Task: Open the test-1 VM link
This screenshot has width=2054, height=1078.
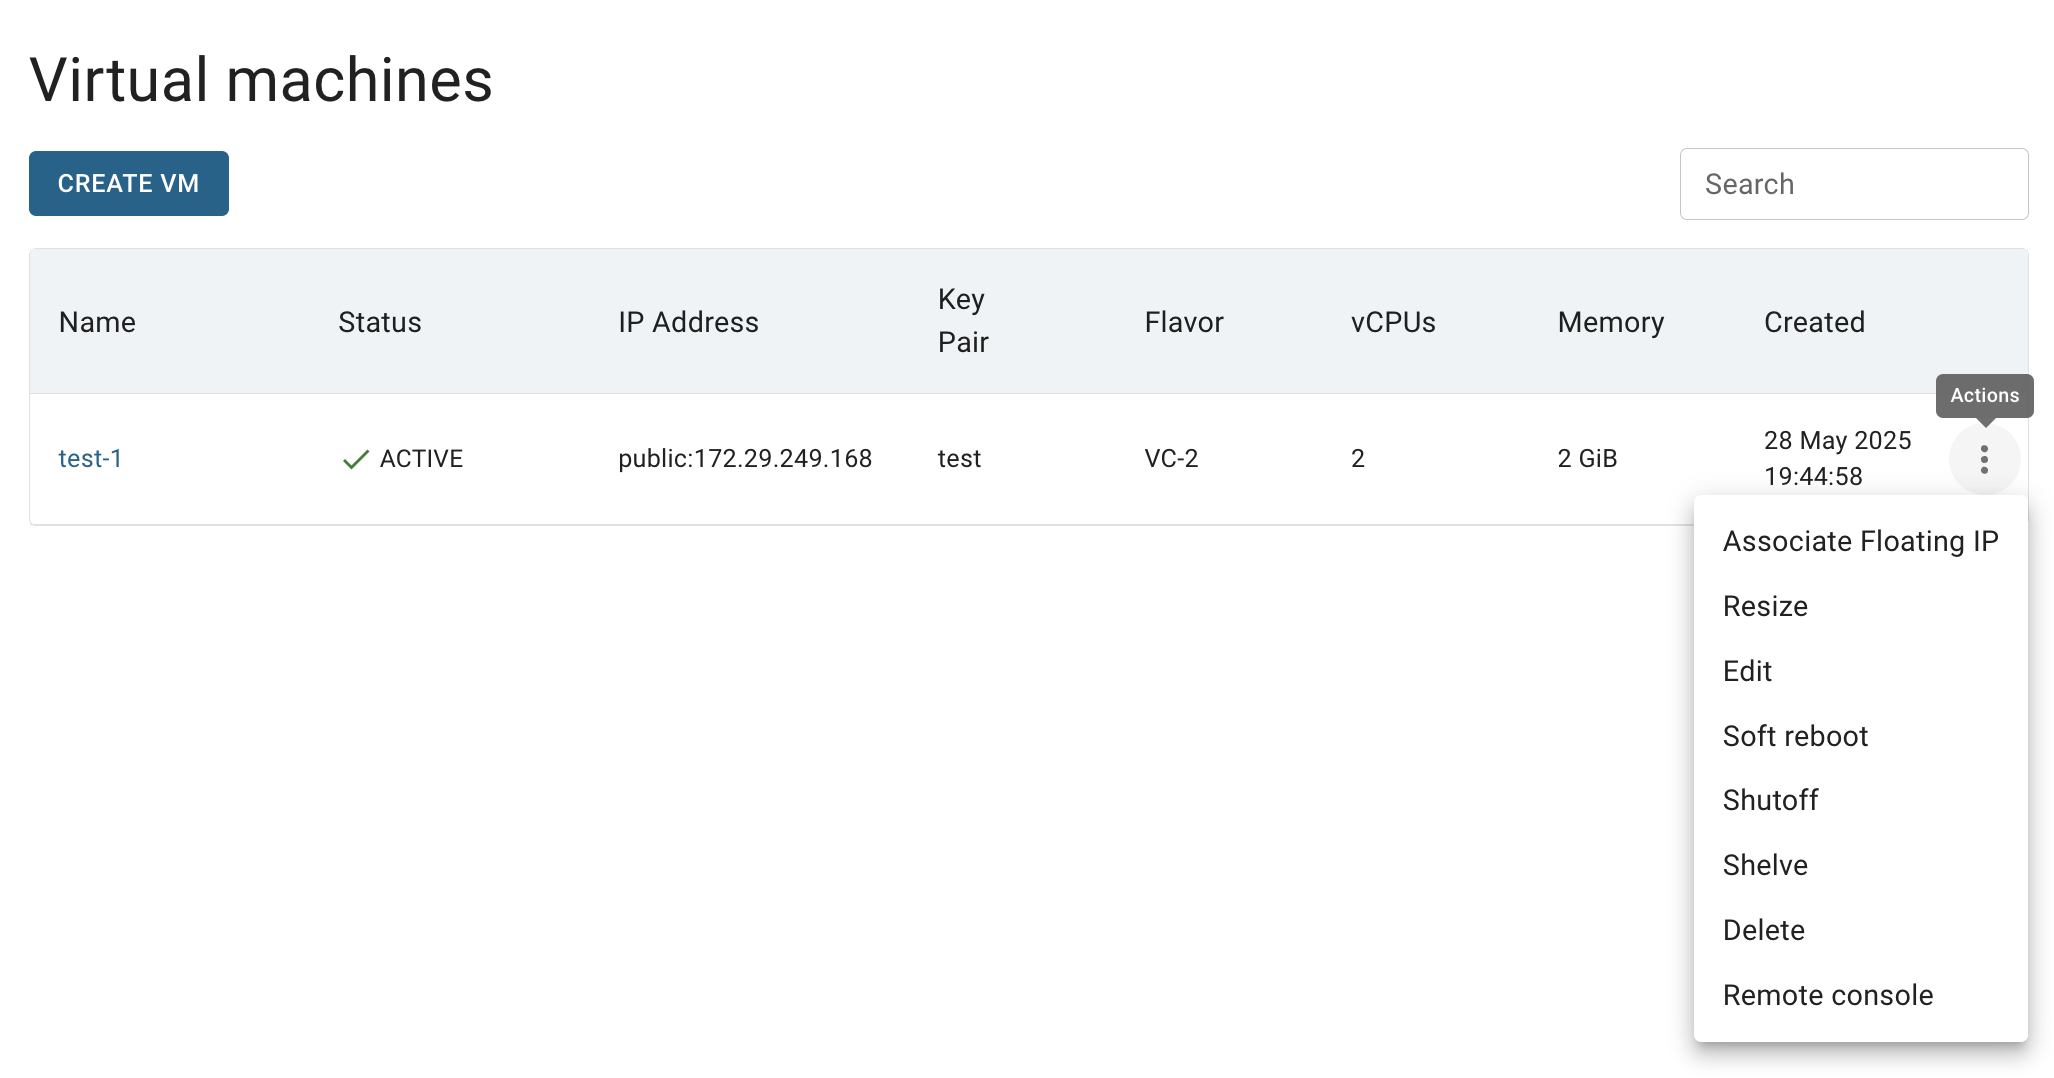Action: pyautogui.click(x=90, y=458)
